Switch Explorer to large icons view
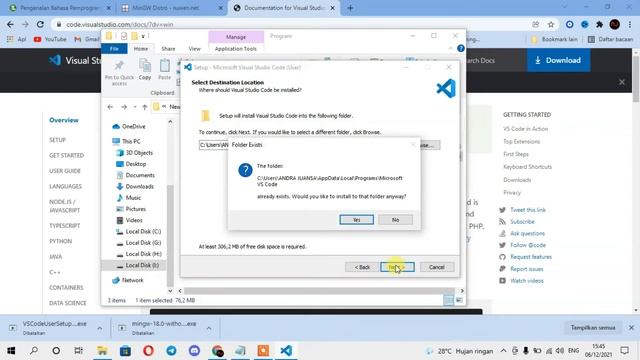This screenshot has height=360, width=640. click(x=459, y=300)
